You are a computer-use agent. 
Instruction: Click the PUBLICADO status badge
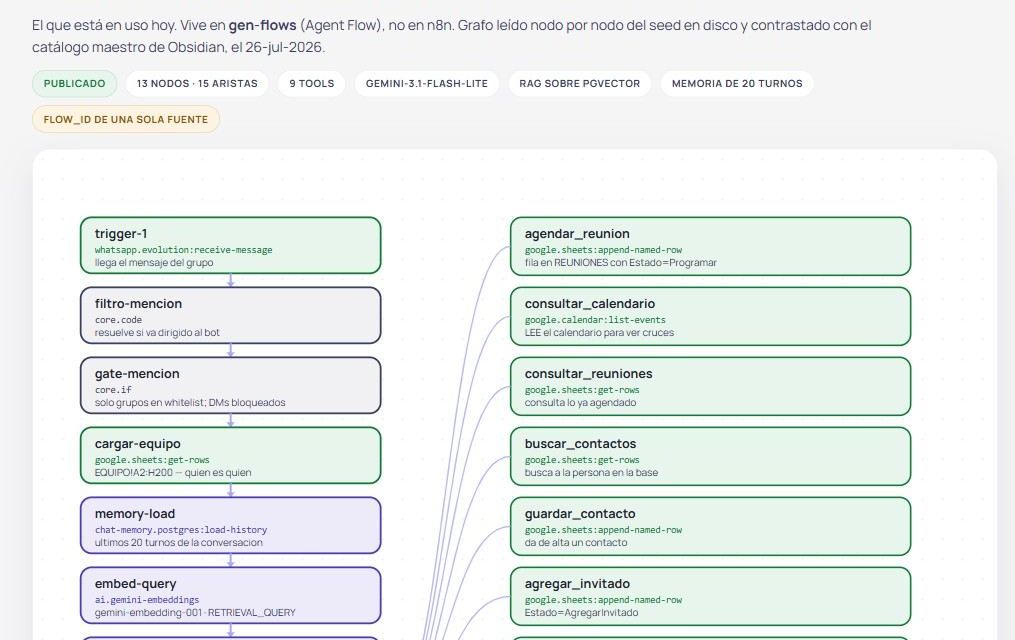click(x=74, y=83)
